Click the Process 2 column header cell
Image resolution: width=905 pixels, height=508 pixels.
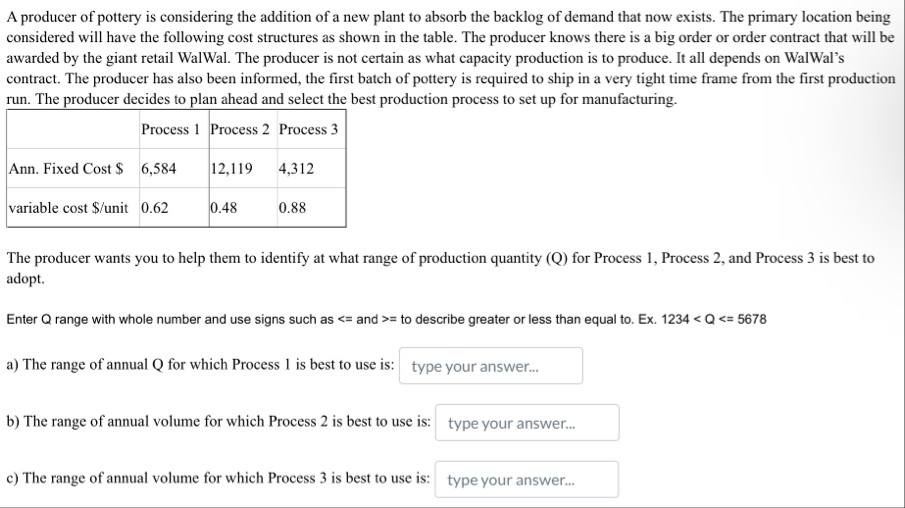coord(242,129)
